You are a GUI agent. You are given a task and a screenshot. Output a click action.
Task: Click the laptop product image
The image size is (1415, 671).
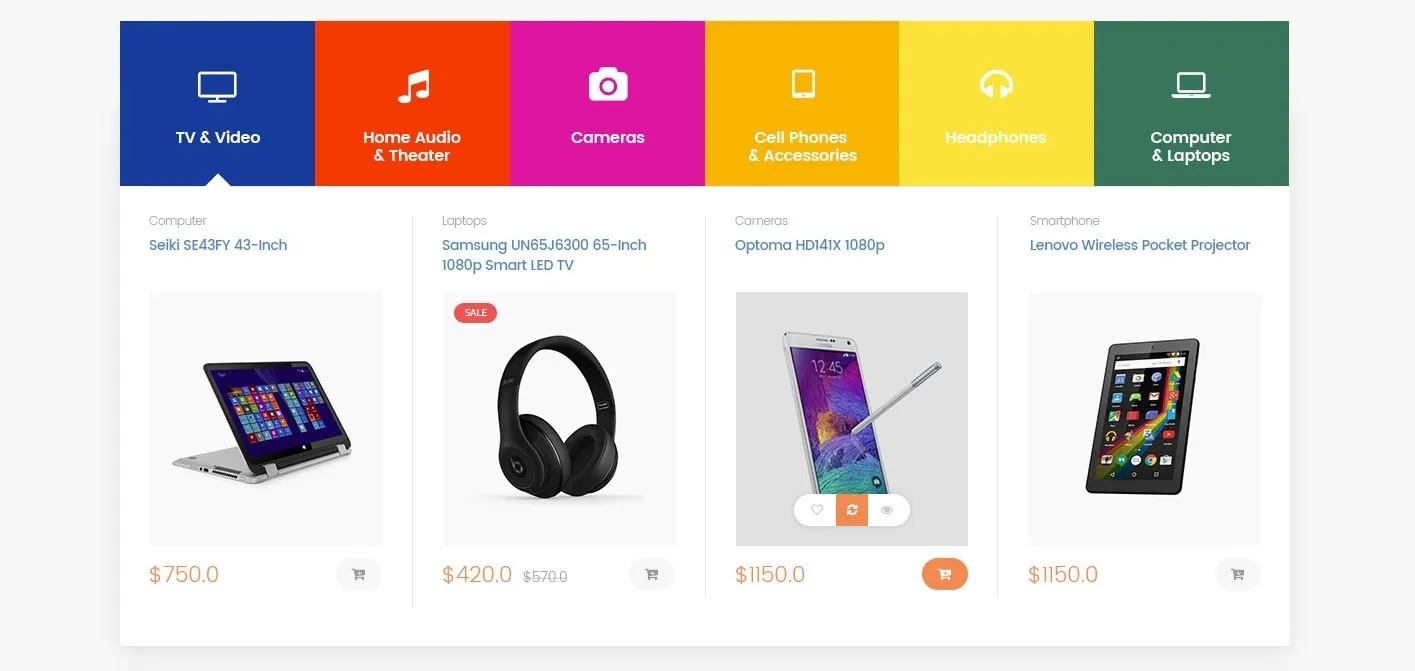pos(266,419)
